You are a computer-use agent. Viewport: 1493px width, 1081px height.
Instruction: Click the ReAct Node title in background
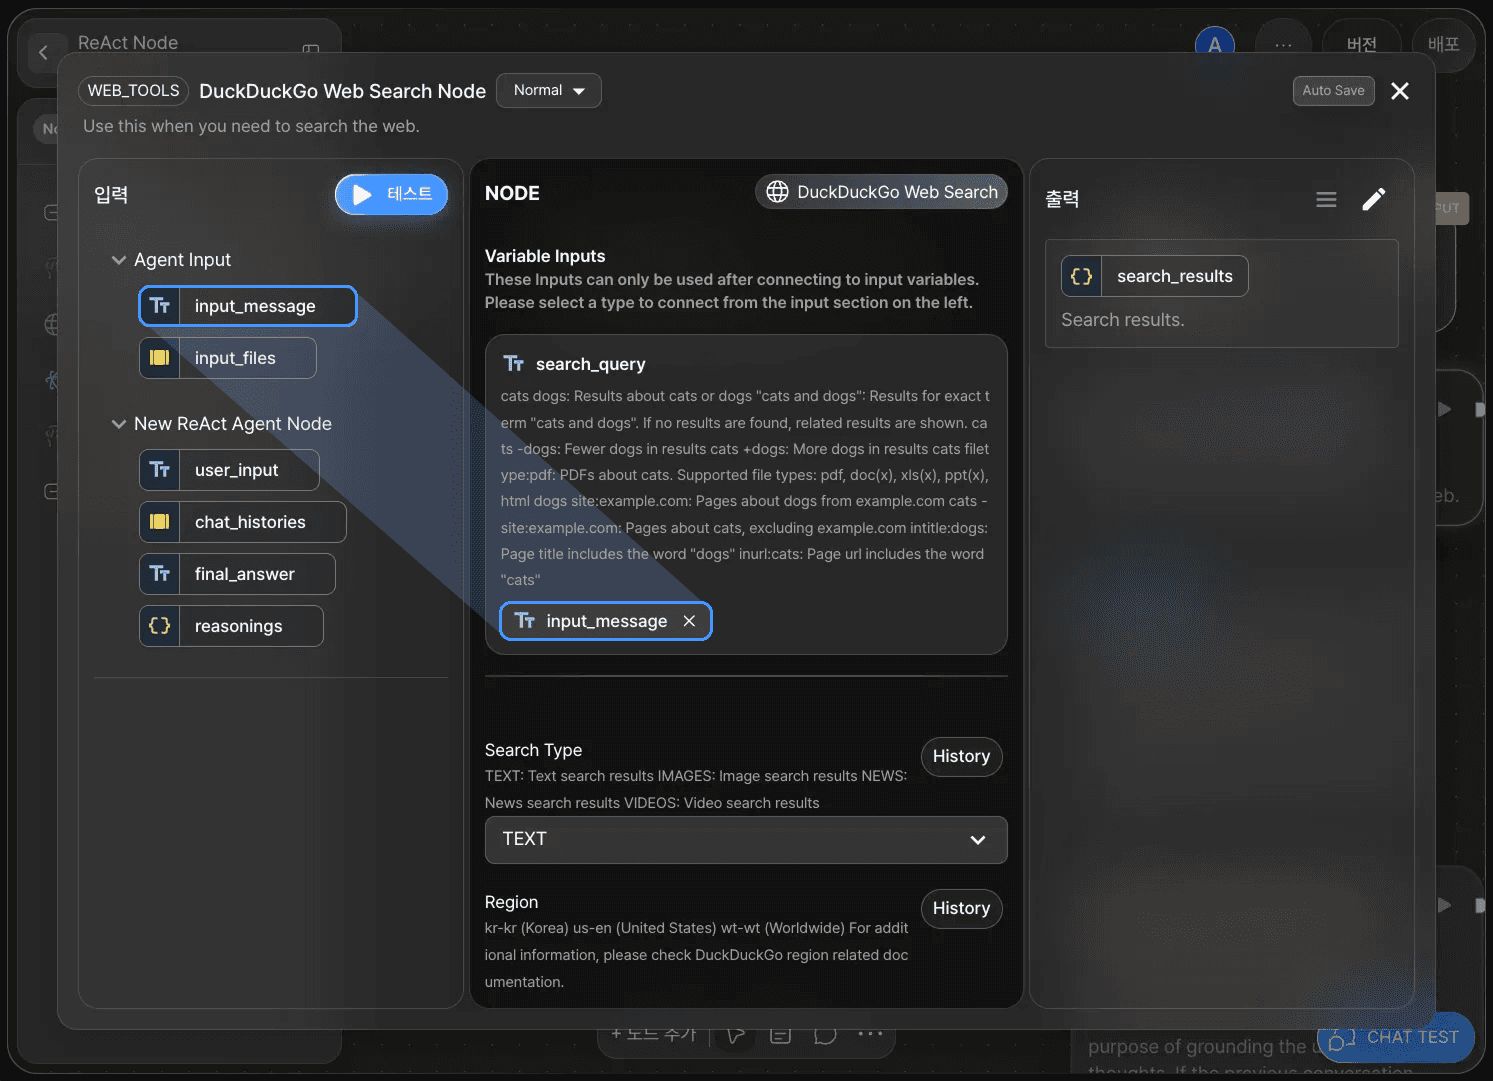(128, 43)
